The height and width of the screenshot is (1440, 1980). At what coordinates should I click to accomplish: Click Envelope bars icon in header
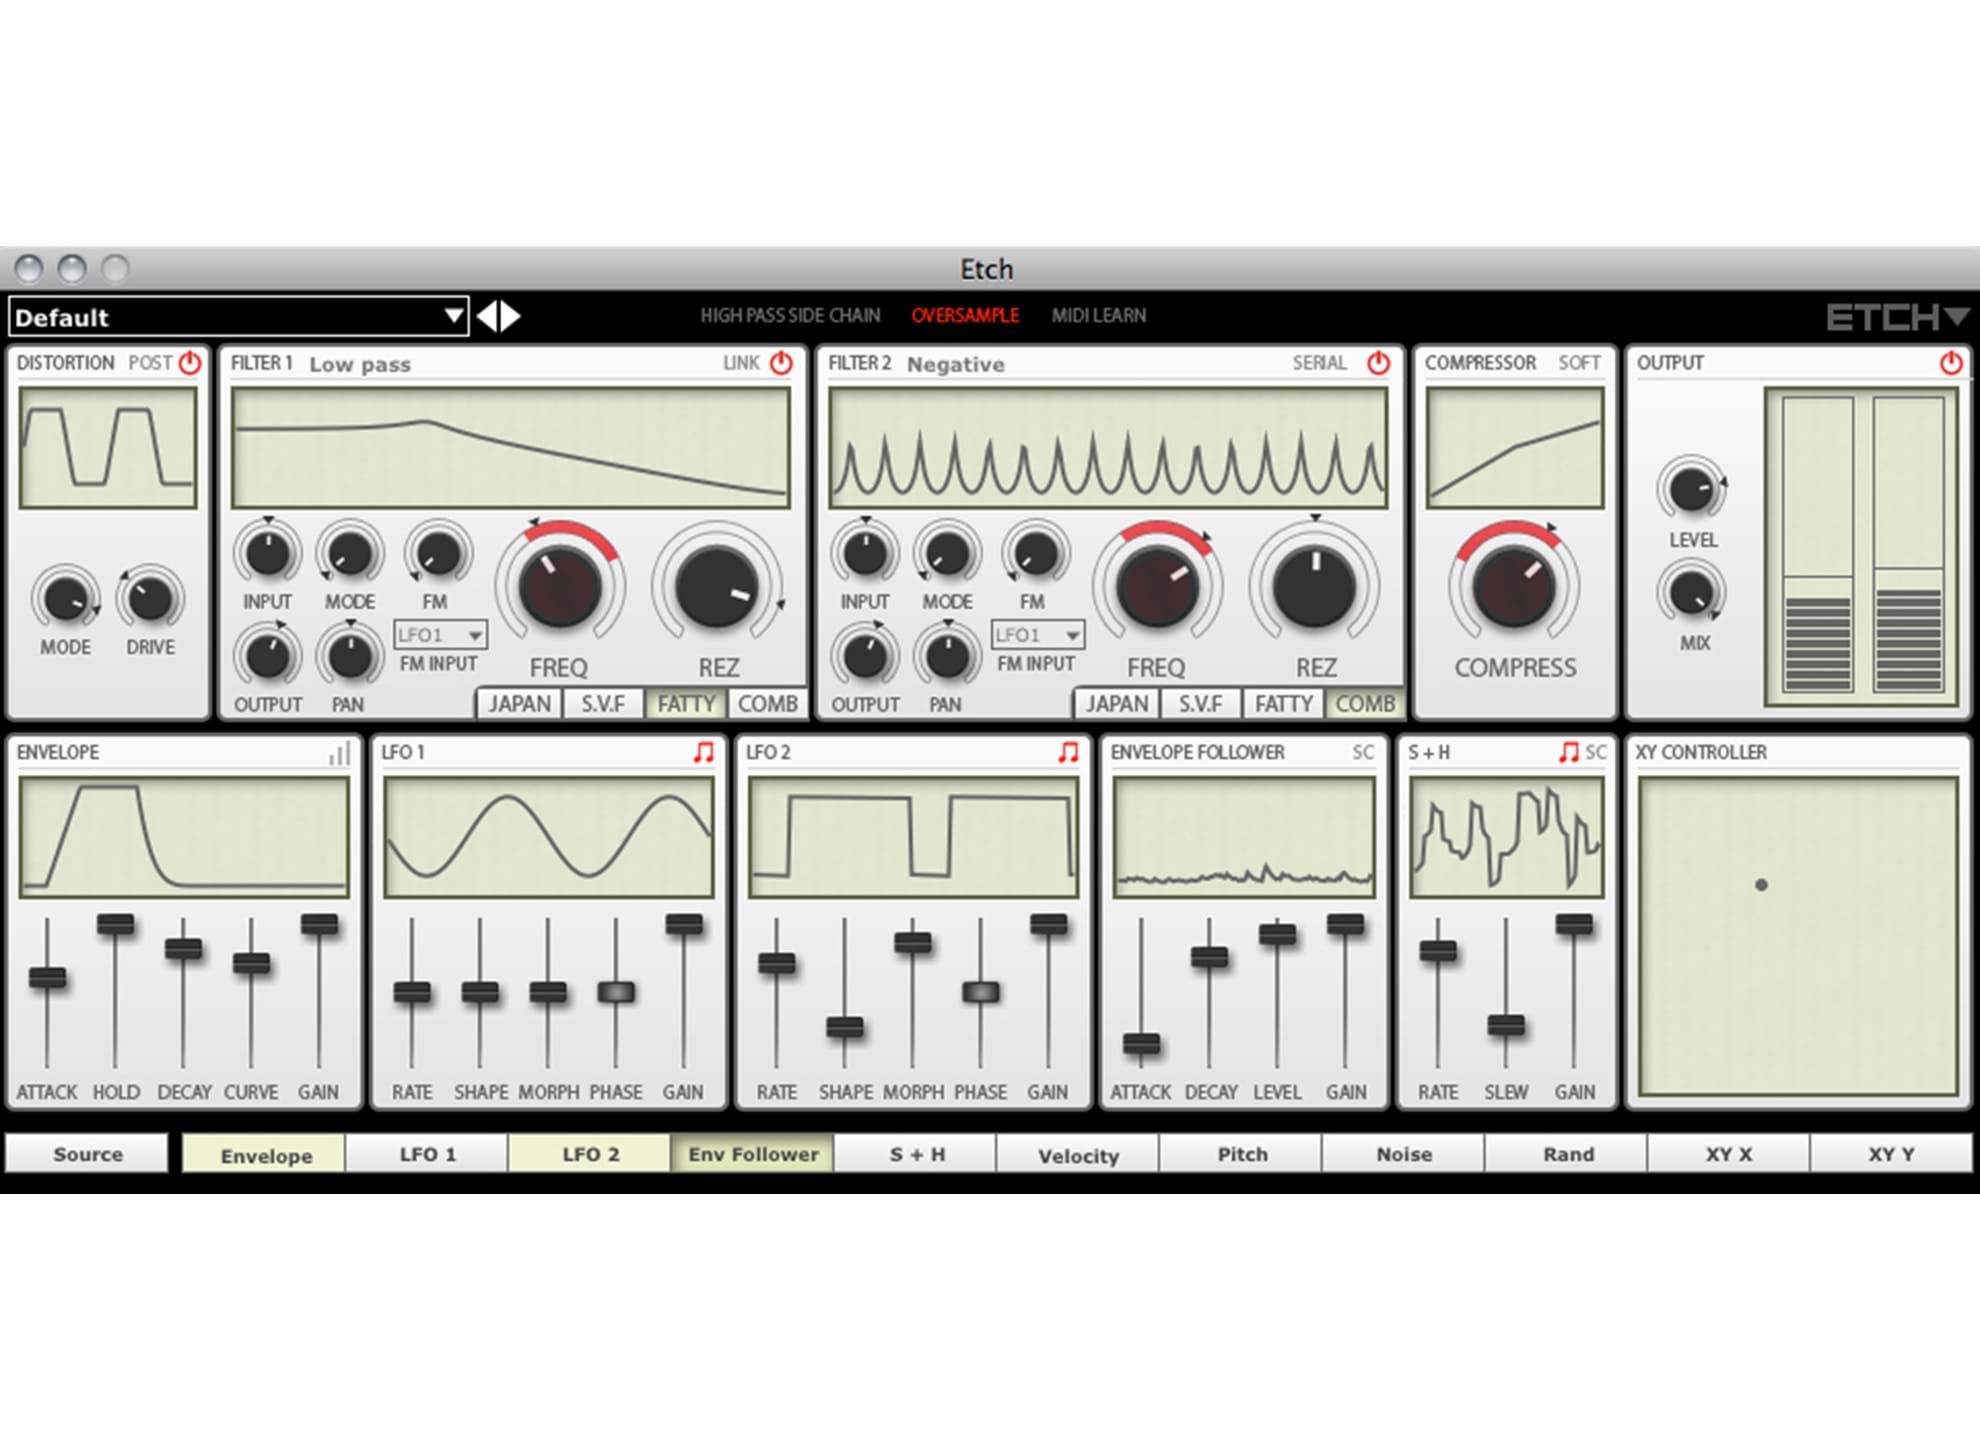click(x=340, y=754)
